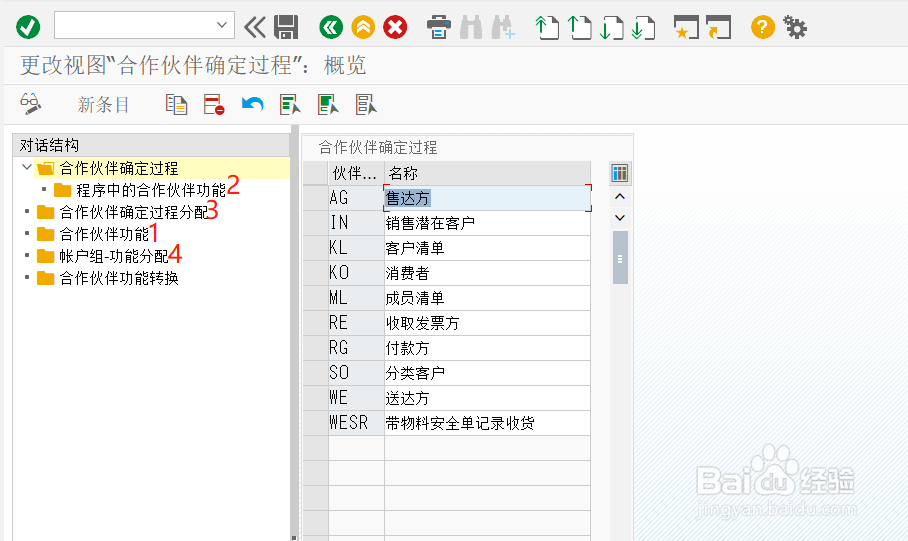Click the 售达方 name field
The image size is (908, 541).
488,198
